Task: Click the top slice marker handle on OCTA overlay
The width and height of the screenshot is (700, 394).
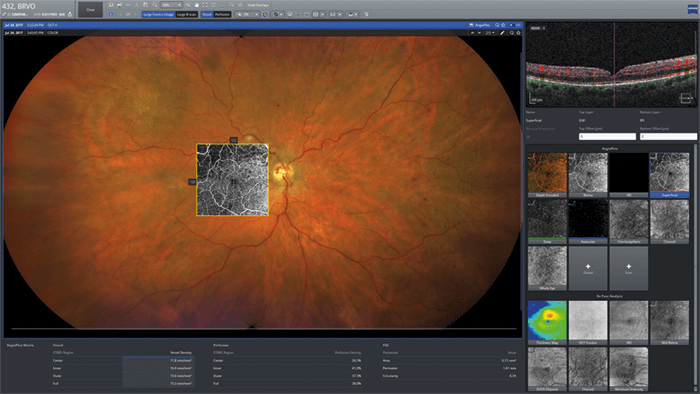Action: [x=233, y=140]
